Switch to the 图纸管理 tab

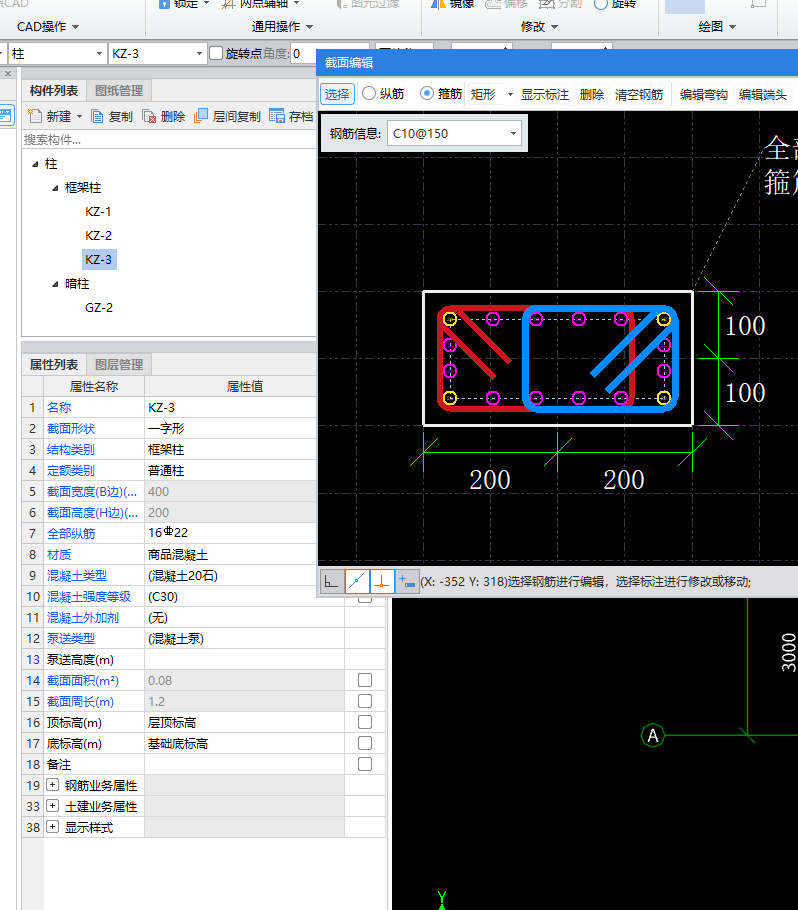coord(119,91)
